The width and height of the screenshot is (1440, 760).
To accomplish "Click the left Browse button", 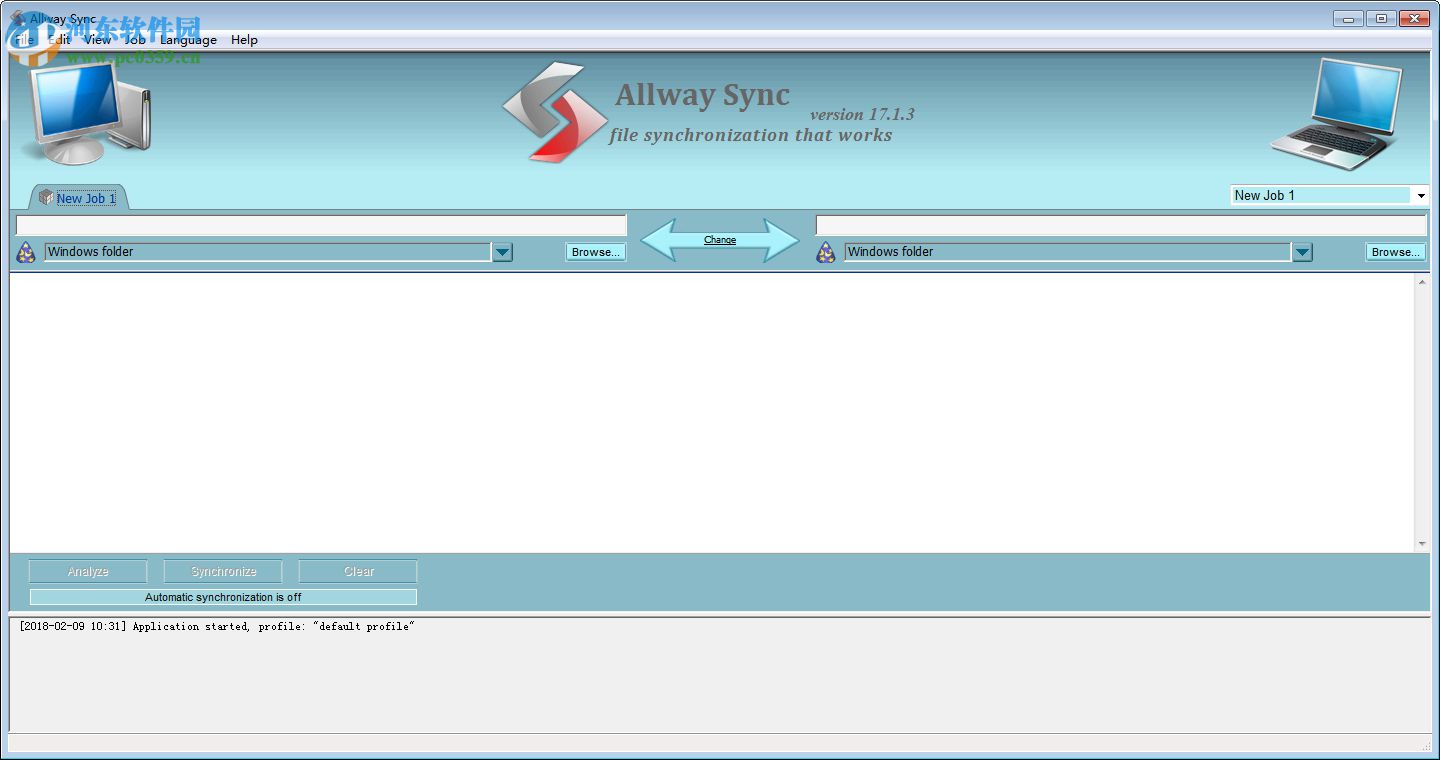I will pyautogui.click(x=596, y=252).
